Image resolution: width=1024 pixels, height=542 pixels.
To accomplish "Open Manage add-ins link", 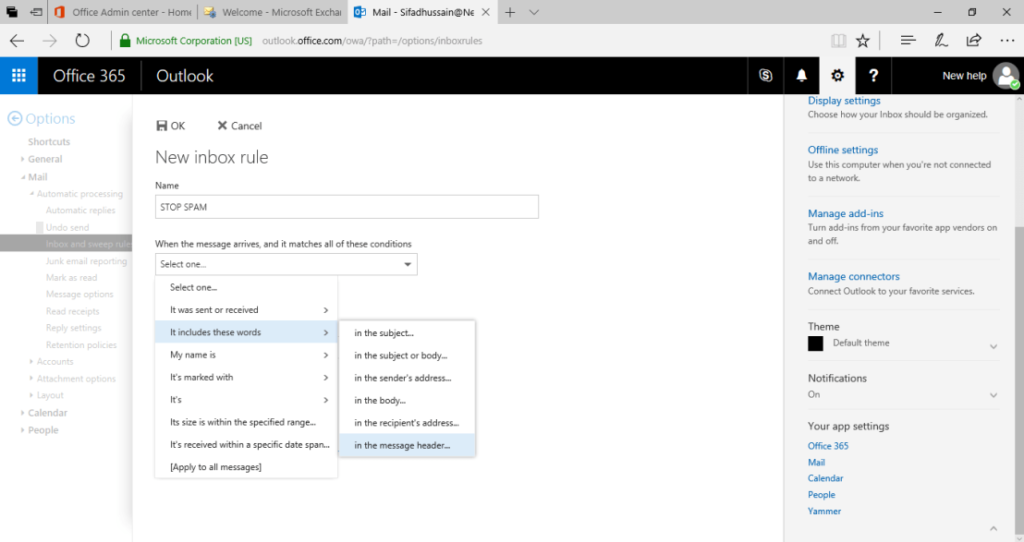I will click(x=845, y=214).
